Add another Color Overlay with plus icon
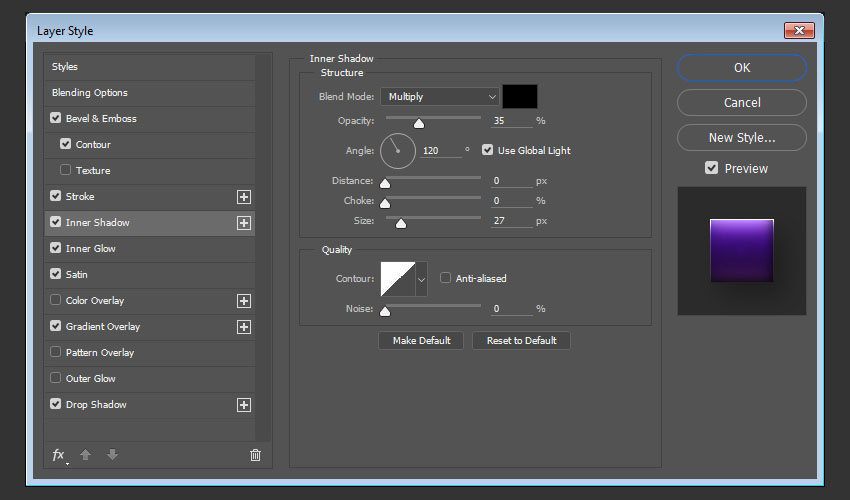The height and width of the screenshot is (500, 850). (243, 301)
